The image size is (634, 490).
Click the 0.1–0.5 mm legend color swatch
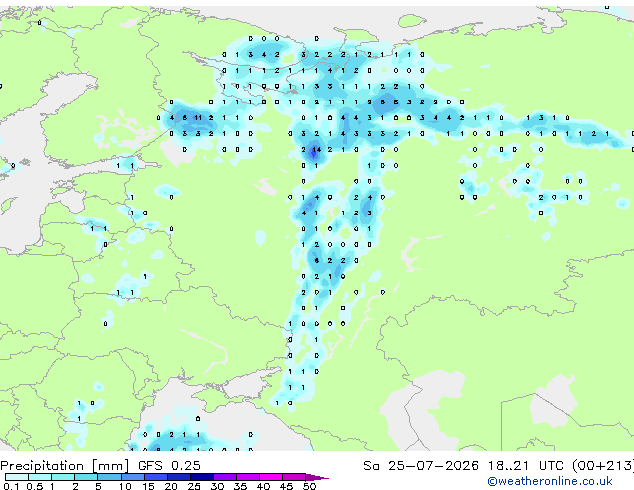click(x=17, y=477)
